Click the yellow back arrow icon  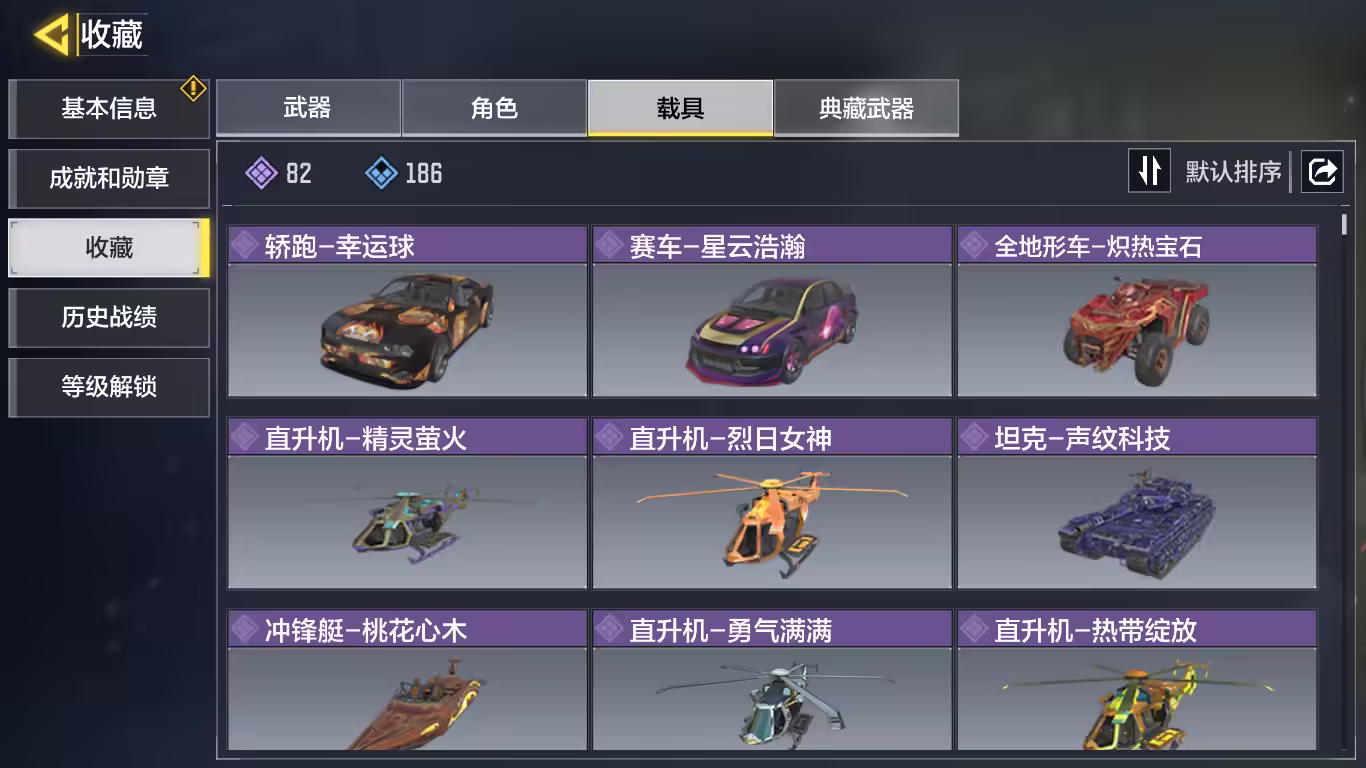[x=51, y=35]
